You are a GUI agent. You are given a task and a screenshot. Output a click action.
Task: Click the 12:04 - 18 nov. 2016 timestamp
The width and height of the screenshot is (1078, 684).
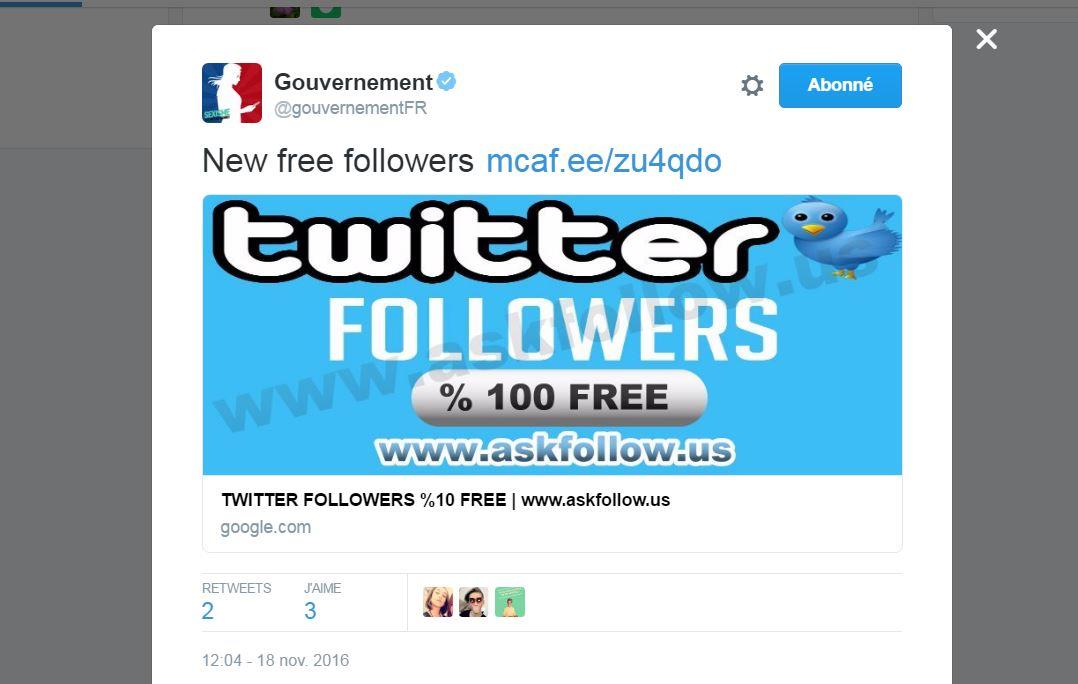275,661
